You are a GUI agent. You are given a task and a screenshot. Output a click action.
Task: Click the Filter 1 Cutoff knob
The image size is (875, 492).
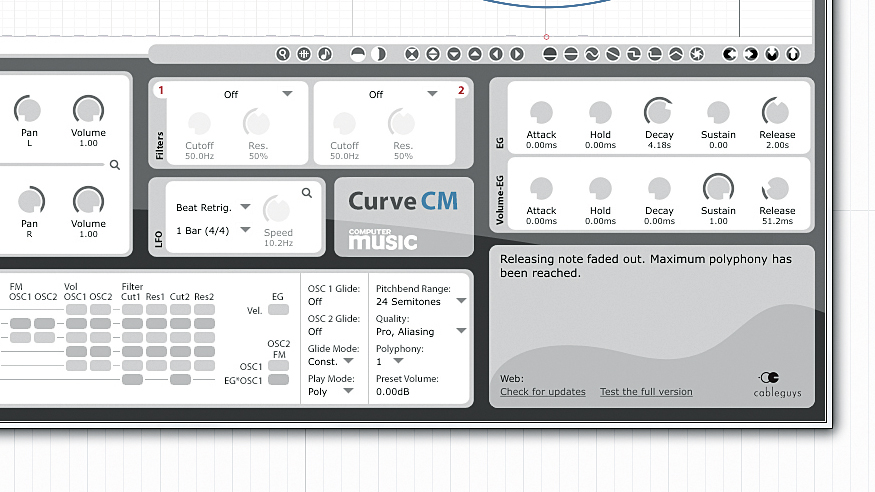pyautogui.click(x=199, y=123)
